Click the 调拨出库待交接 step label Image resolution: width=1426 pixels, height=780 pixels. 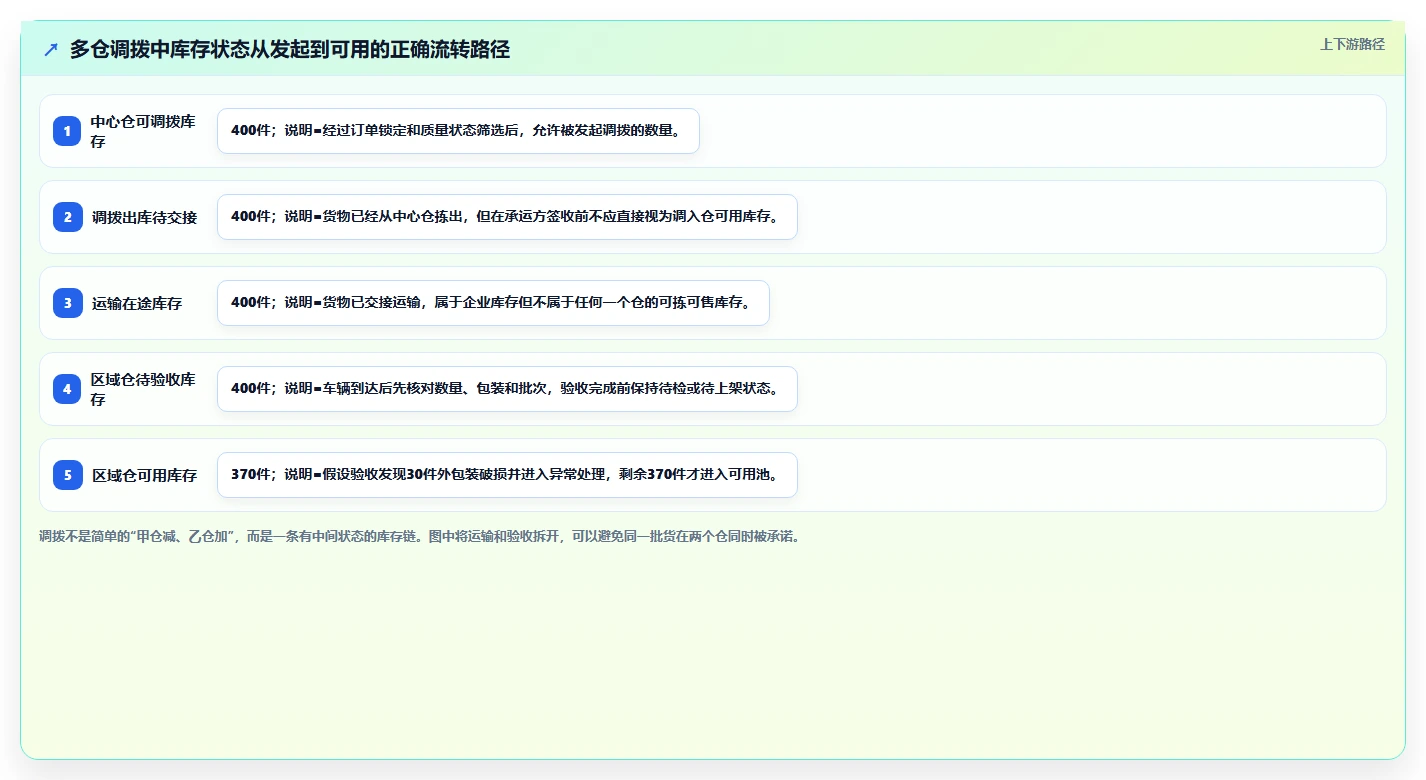[x=144, y=217]
